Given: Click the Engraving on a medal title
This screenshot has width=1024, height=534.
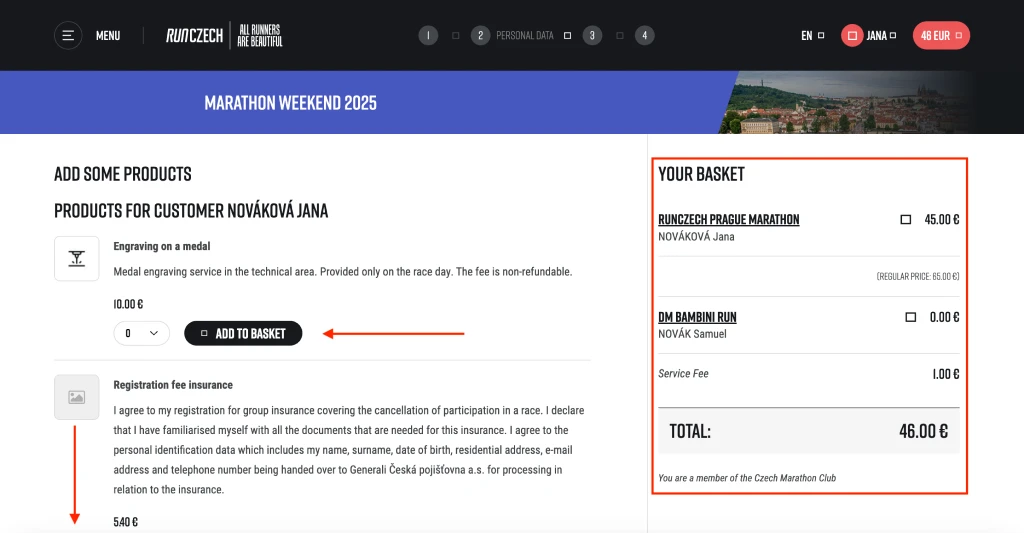Looking at the screenshot, I should pyautogui.click(x=162, y=246).
